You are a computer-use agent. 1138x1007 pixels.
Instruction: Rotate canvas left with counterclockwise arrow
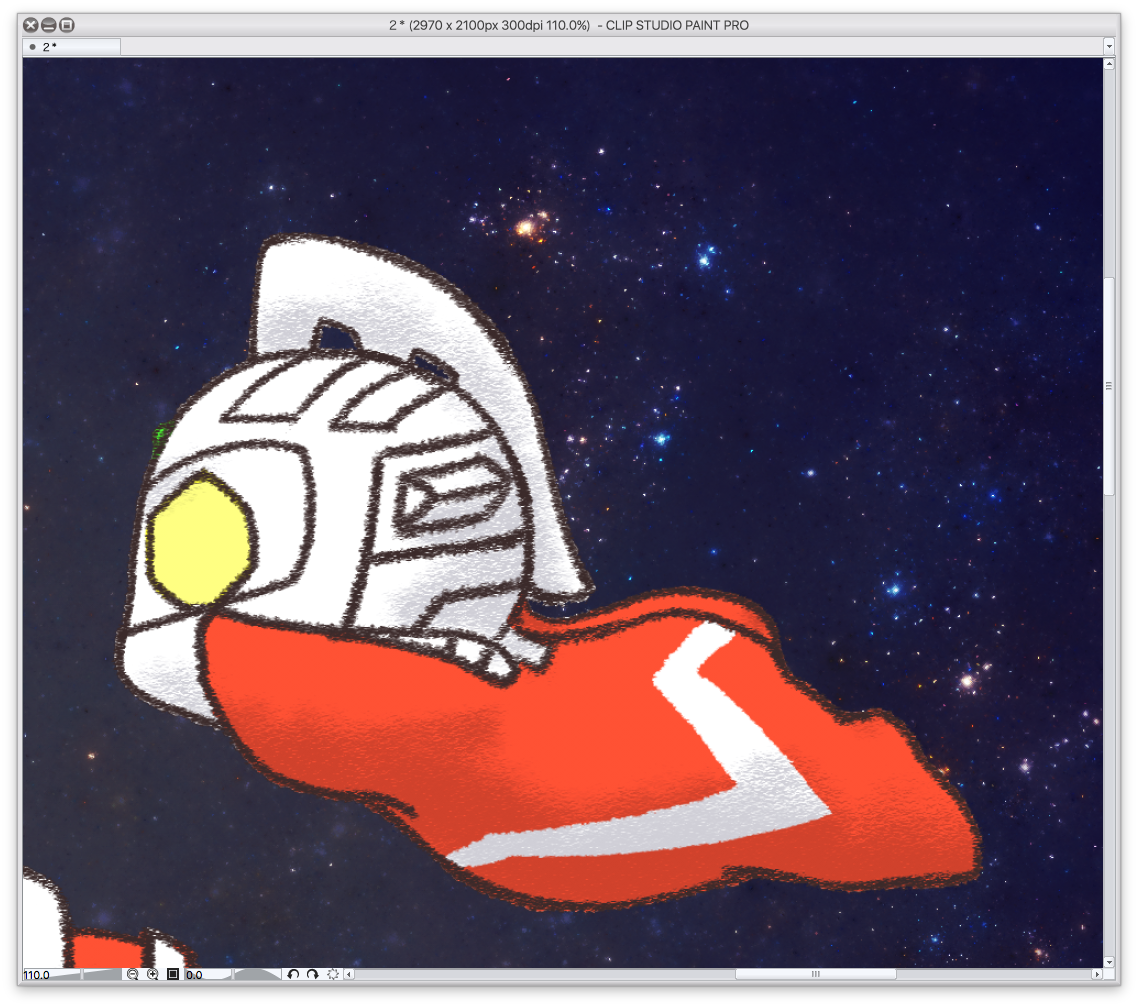click(293, 974)
